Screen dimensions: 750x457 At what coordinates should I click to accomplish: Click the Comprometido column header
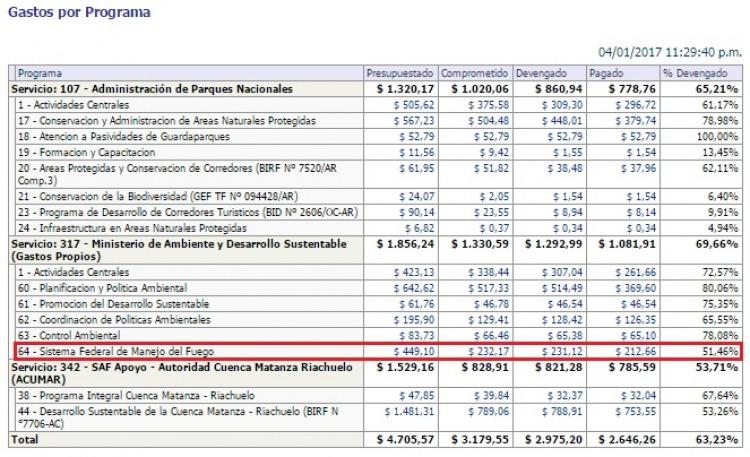[474, 73]
